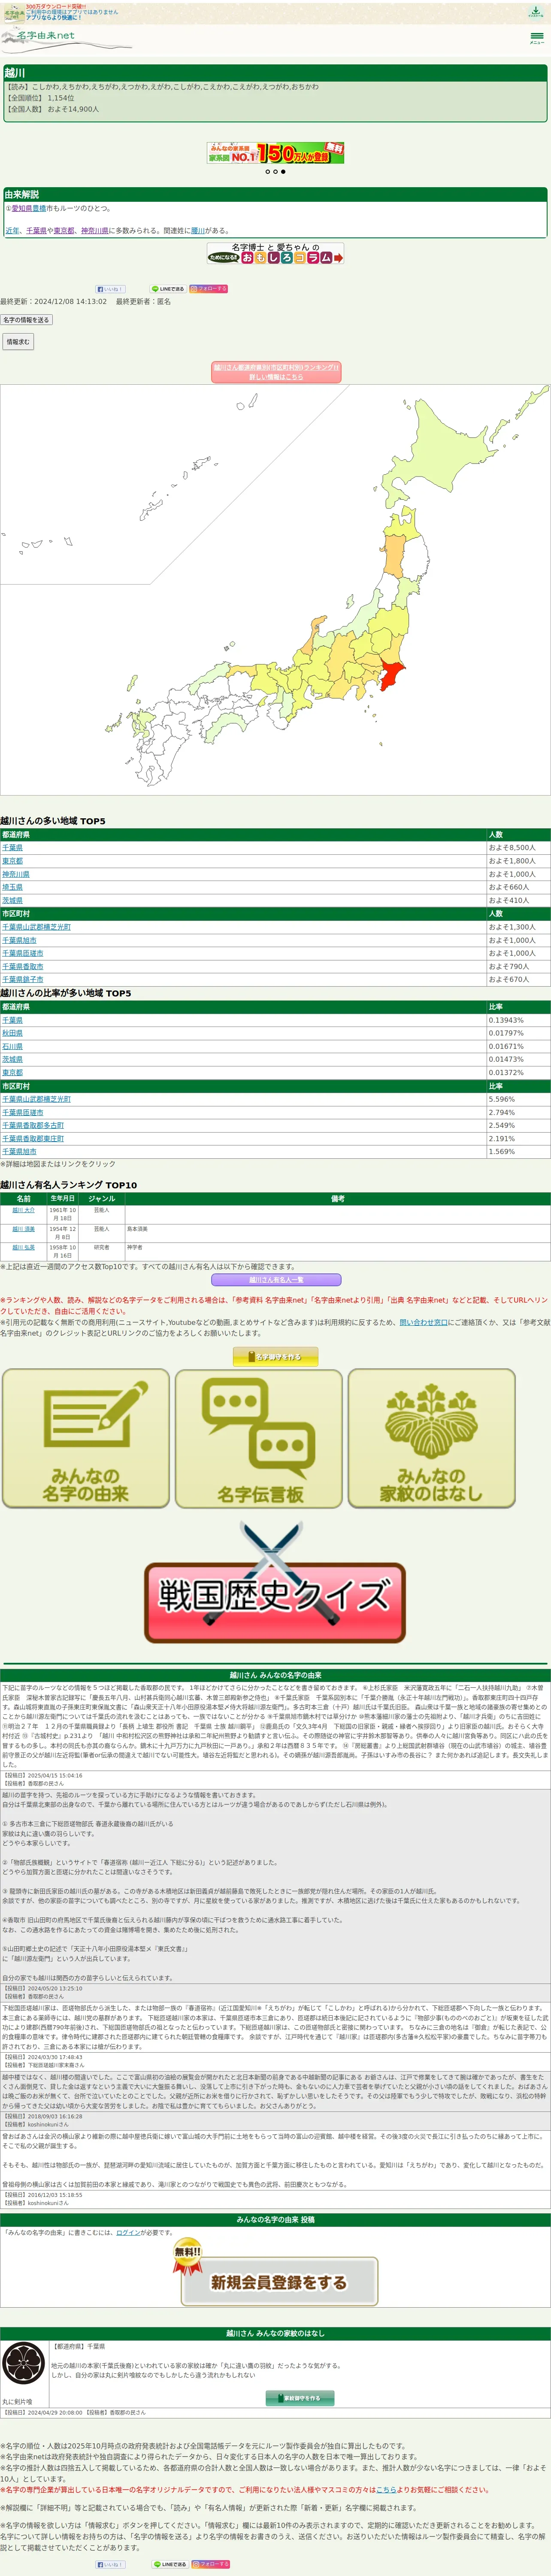Click the 丸に剣片喰 family crest image

tap(24, 2363)
